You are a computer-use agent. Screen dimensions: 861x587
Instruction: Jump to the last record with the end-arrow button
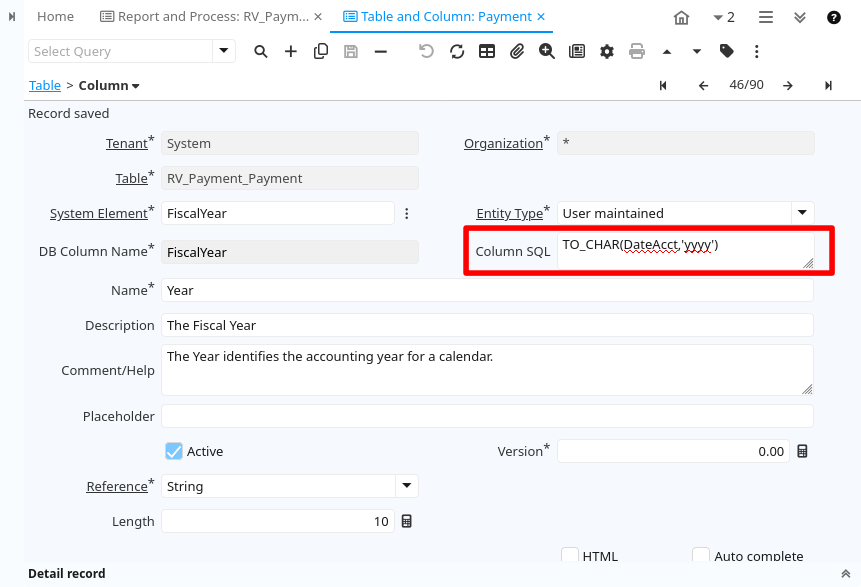coord(829,85)
